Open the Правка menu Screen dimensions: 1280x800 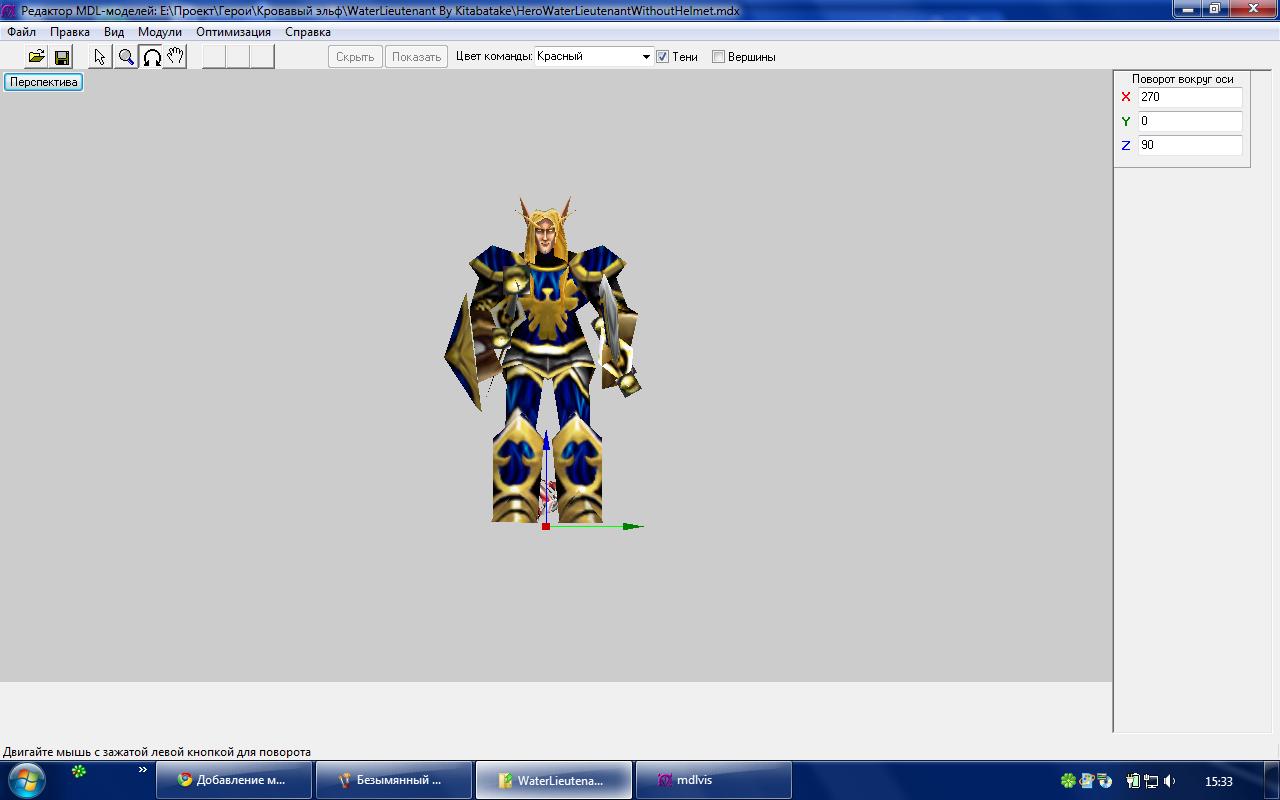[70, 32]
